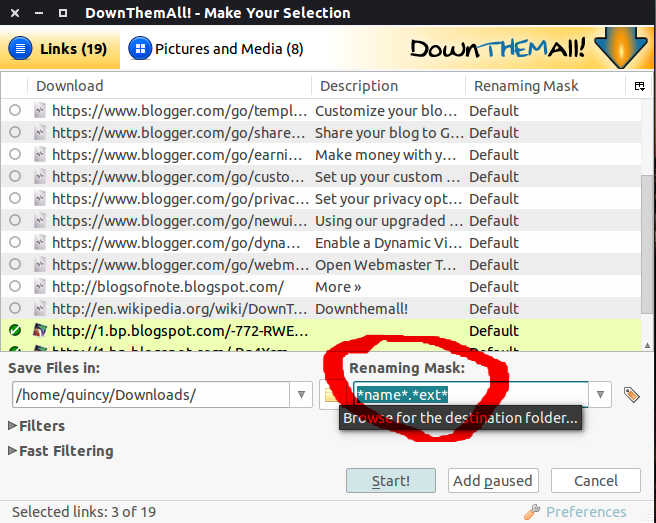Open the Renaming Mask dropdown arrow

(600, 395)
